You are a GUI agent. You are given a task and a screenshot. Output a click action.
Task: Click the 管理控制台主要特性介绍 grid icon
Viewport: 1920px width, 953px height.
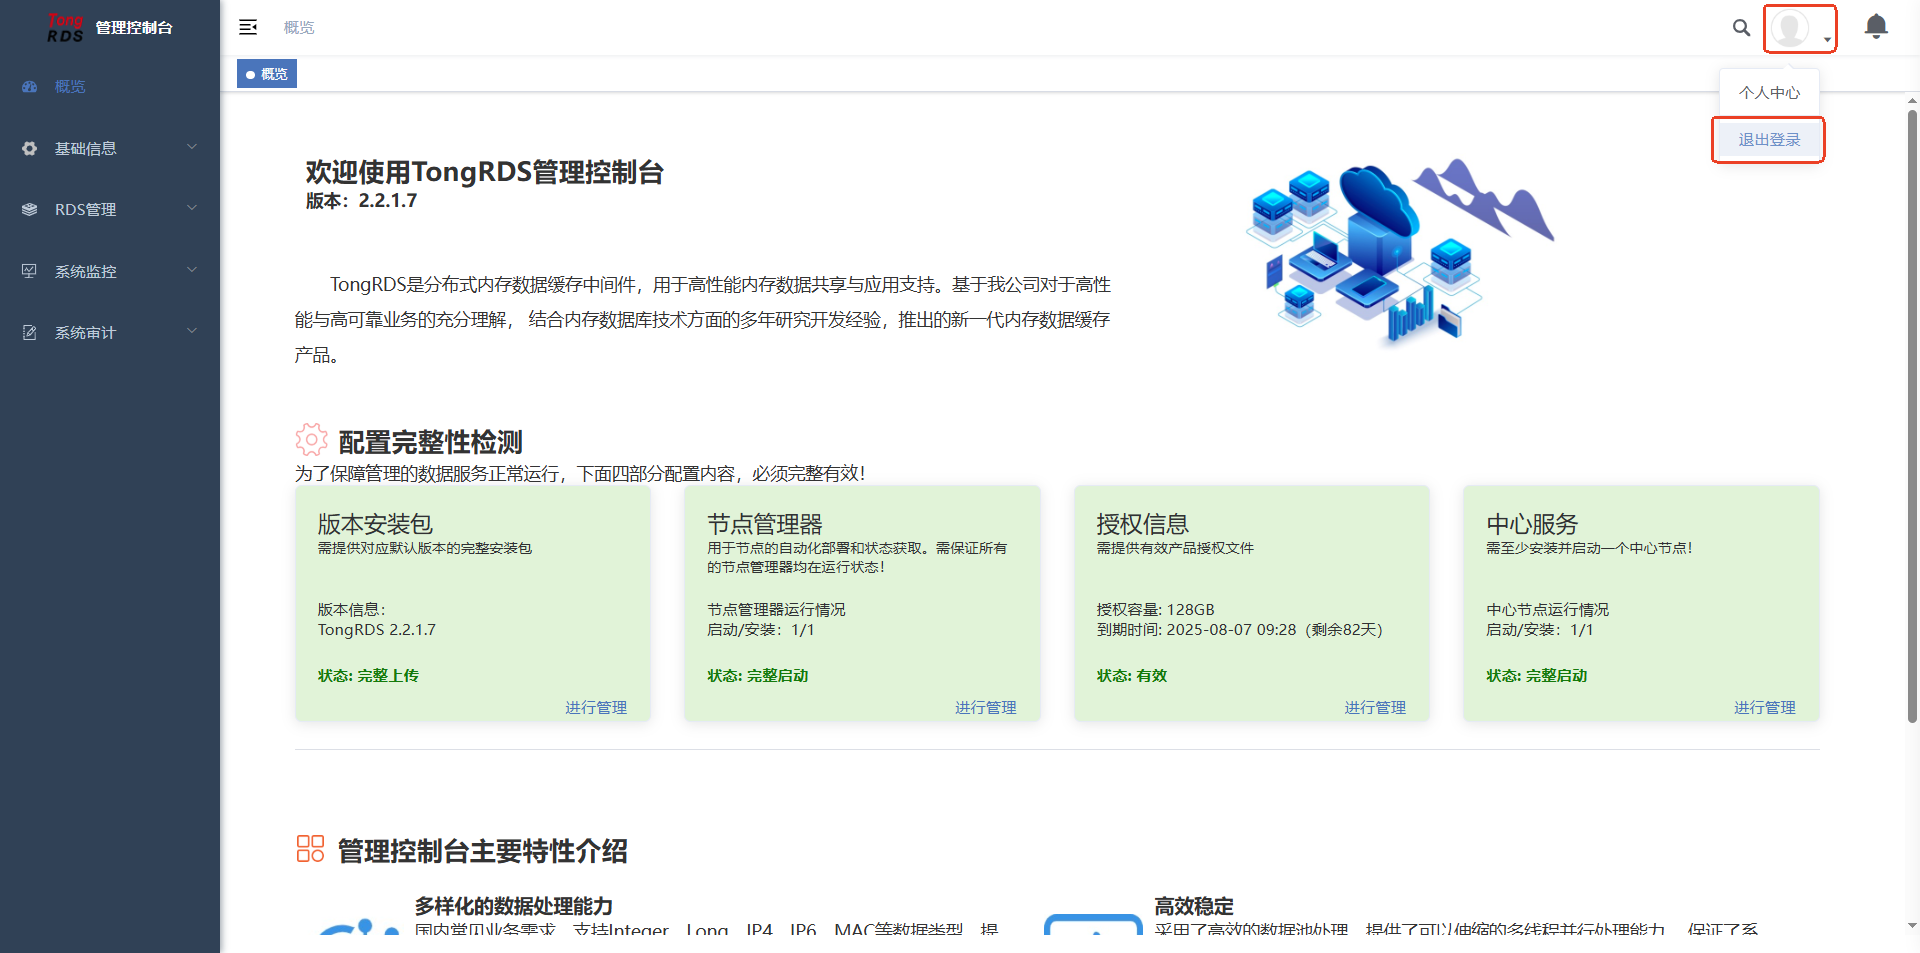coord(311,849)
